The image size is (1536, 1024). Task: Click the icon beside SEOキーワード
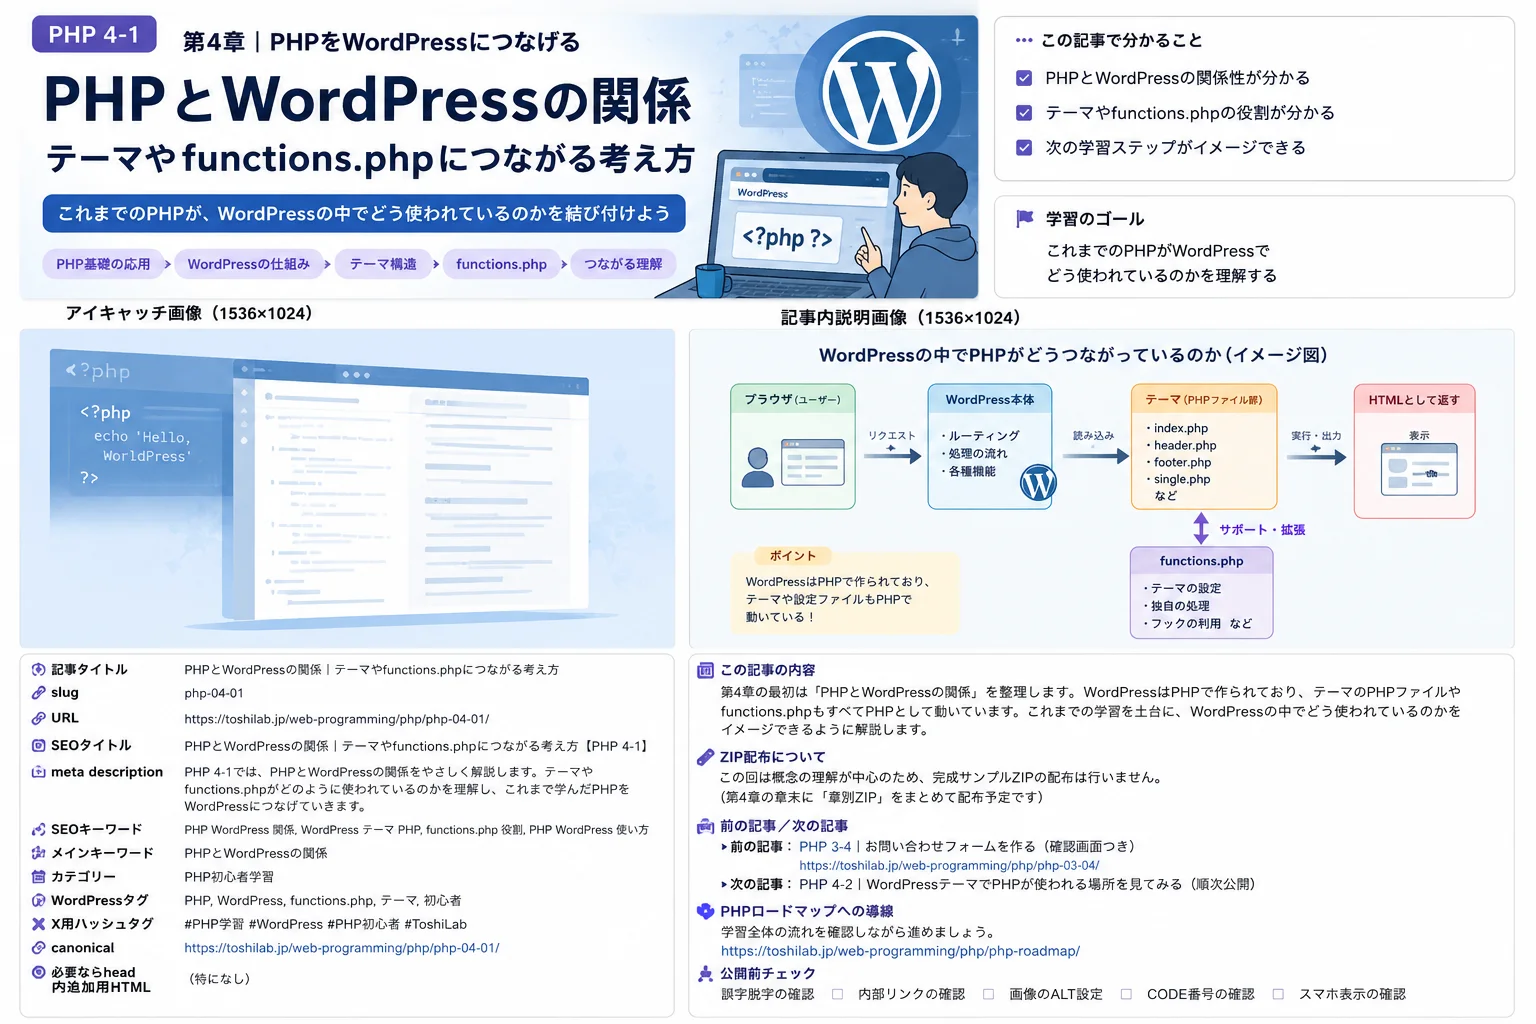tap(38, 829)
